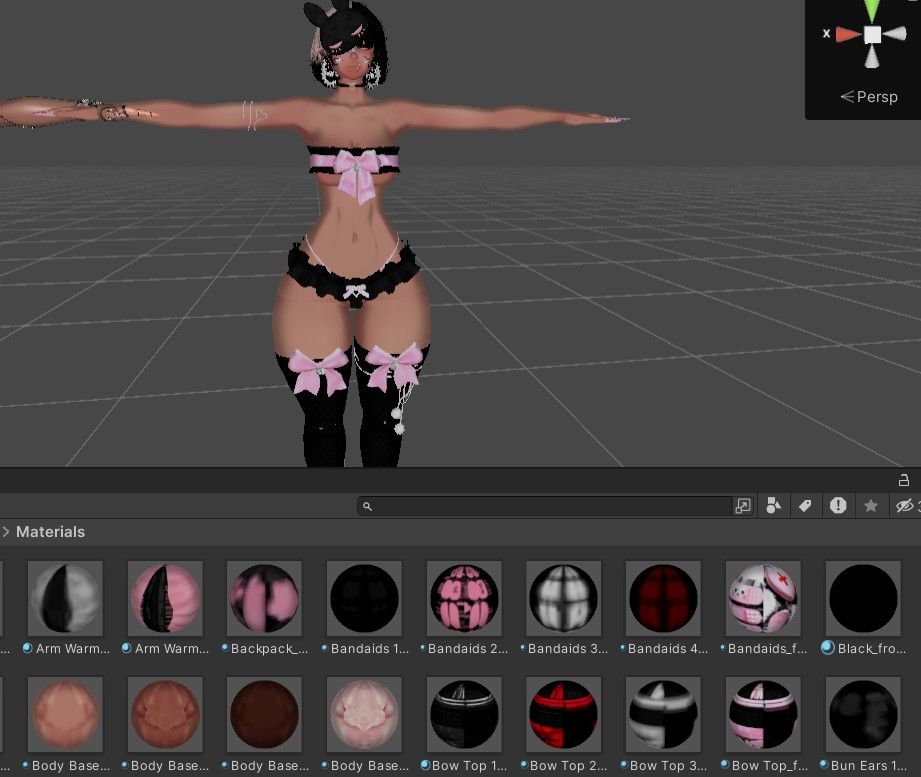This screenshot has height=777, width=921.
Task: Click the white center cube of orientation gizmo
Action: [x=872, y=35]
